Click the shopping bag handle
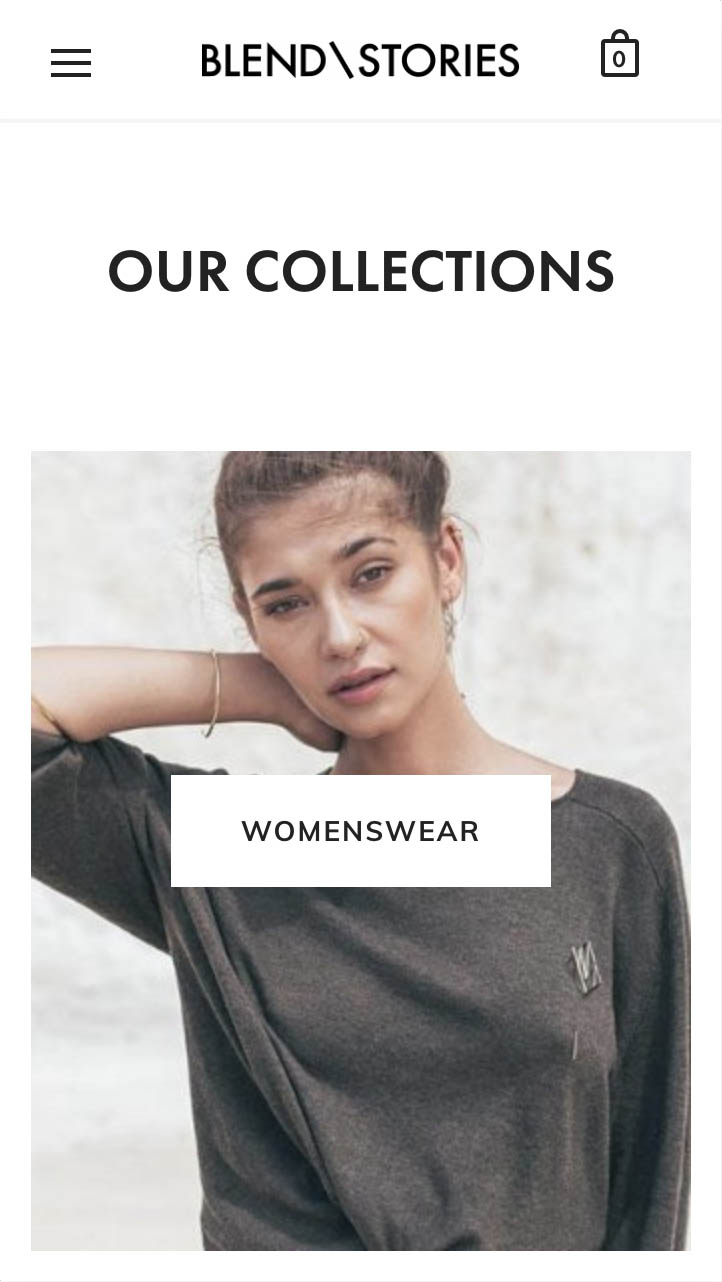 pyautogui.click(x=619, y=37)
